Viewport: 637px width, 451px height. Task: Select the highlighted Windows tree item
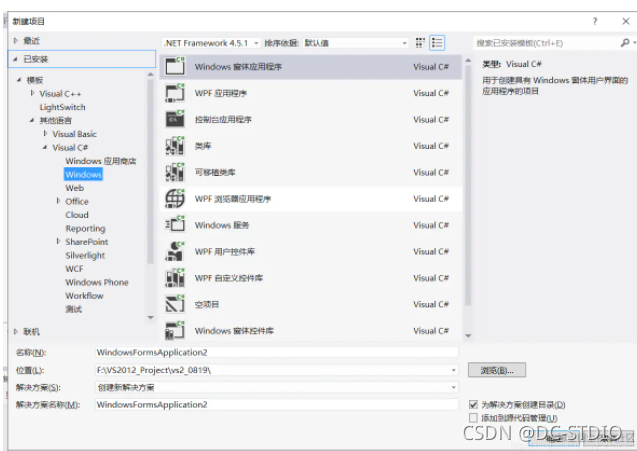coord(83,174)
